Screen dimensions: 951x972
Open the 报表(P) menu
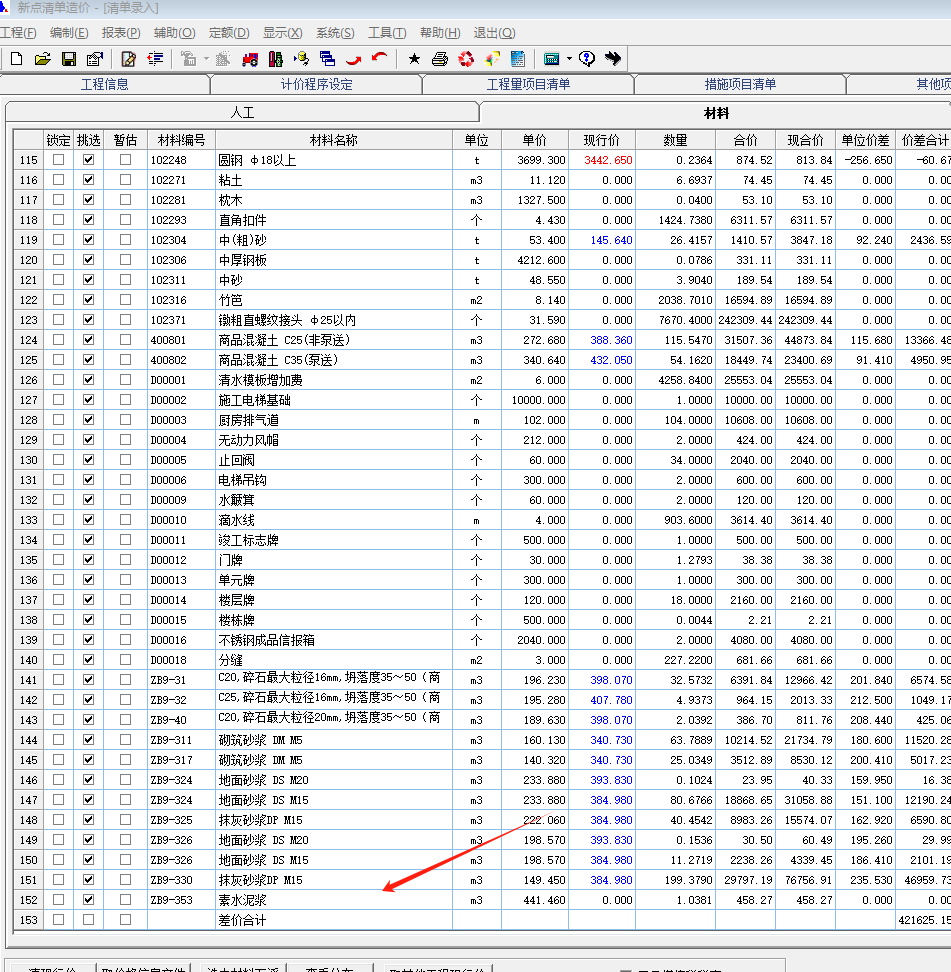pos(121,33)
